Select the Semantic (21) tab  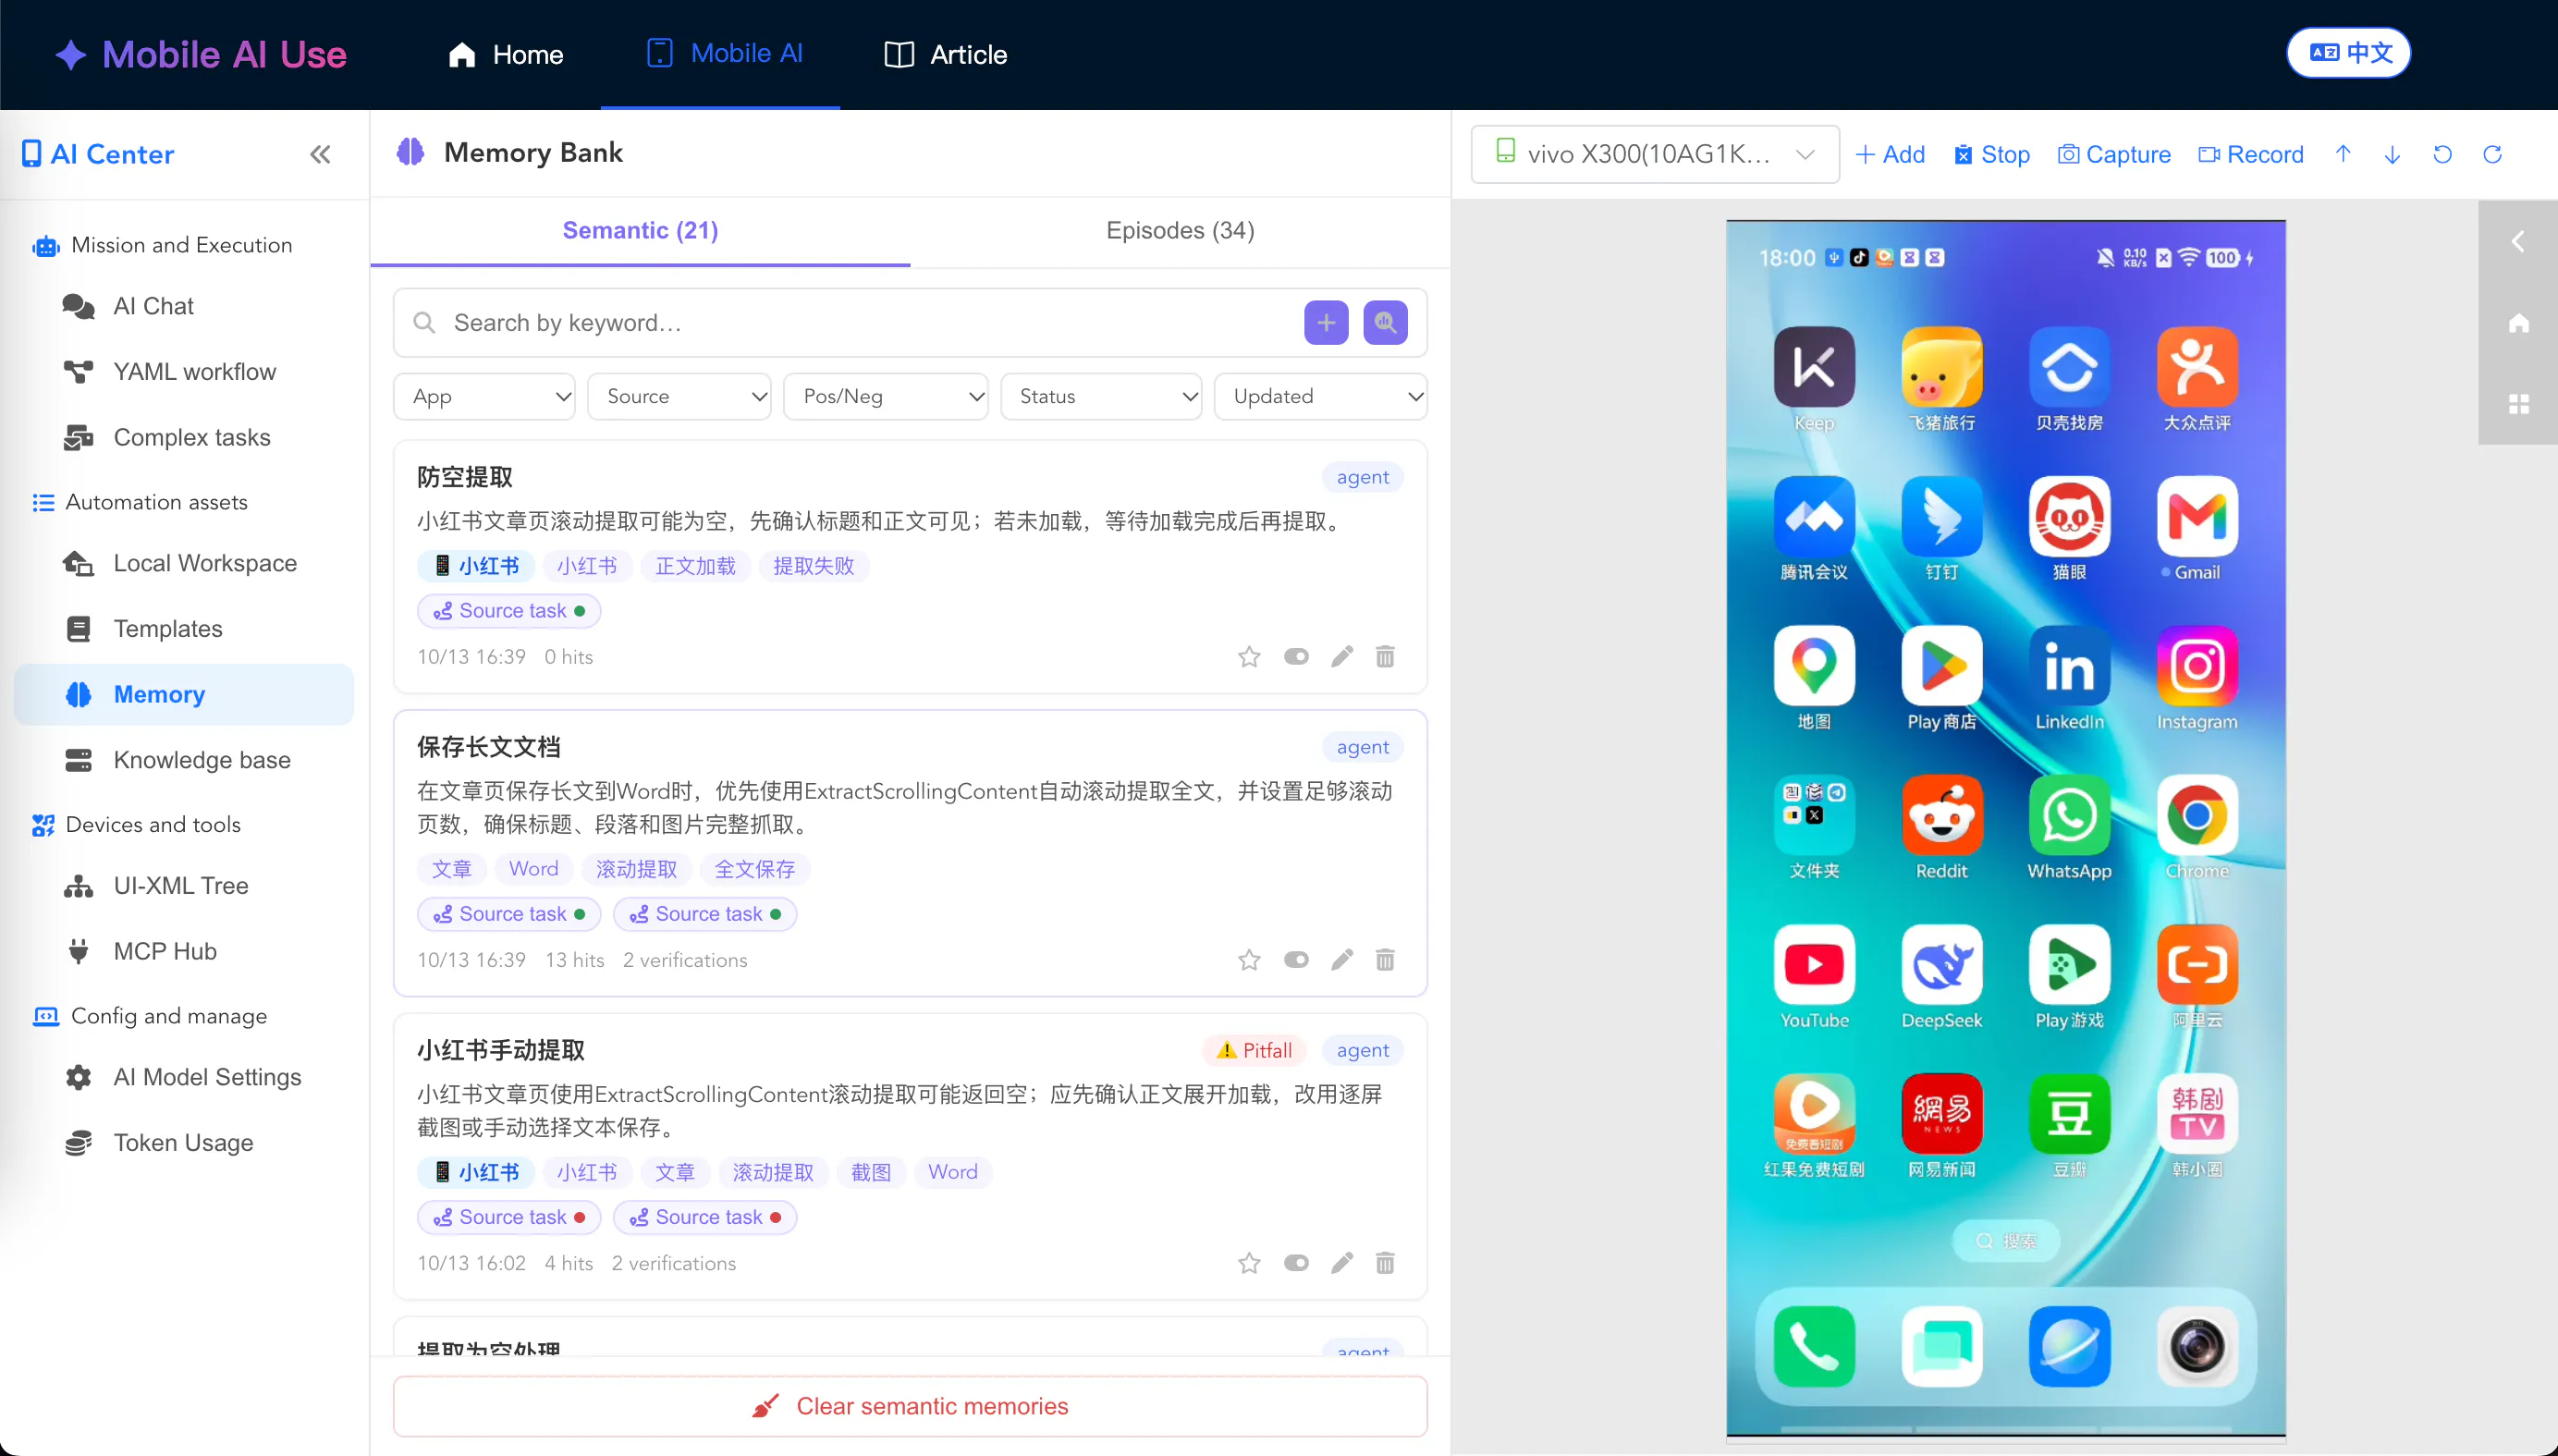click(x=640, y=230)
